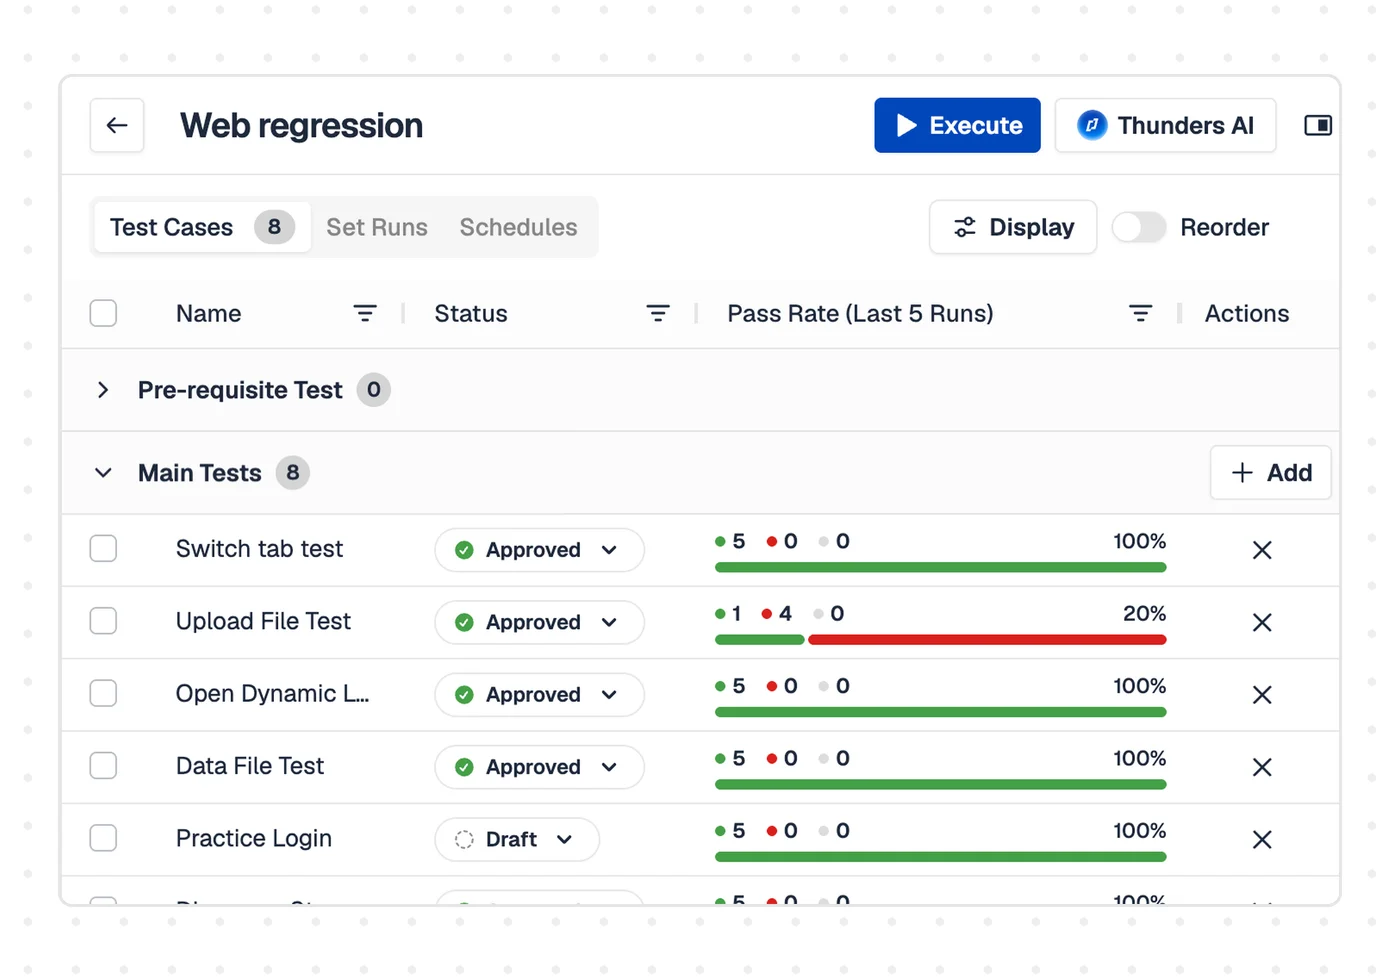This screenshot has width=1400, height=980.
Task: Click Add in Main Tests section
Action: pos(1271,472)
